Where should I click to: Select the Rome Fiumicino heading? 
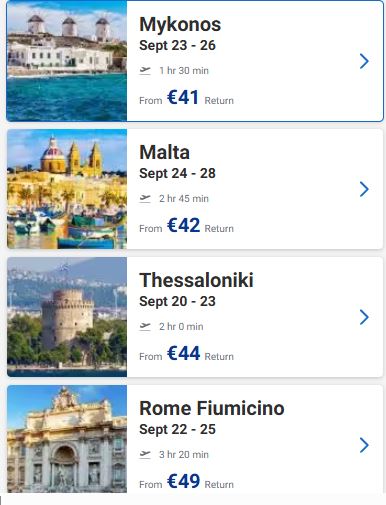tap(212, 408)
